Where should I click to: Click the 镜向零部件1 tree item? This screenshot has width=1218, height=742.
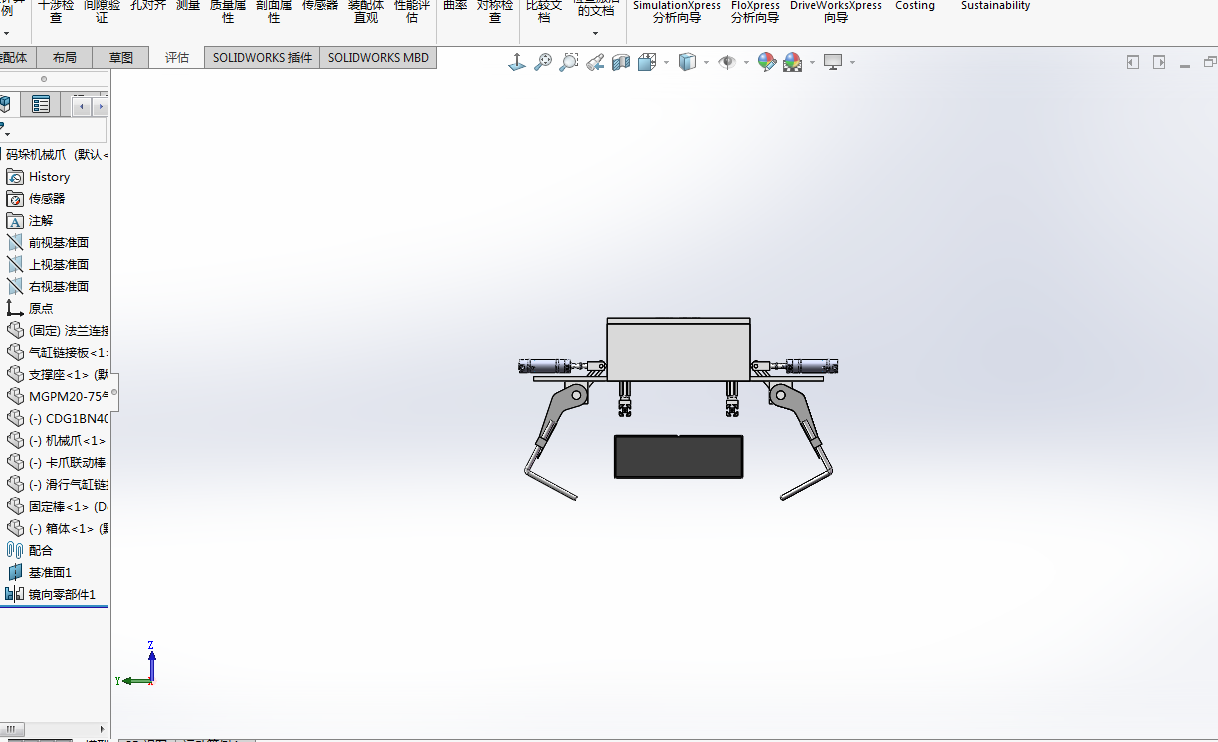[x=61, y=595]
